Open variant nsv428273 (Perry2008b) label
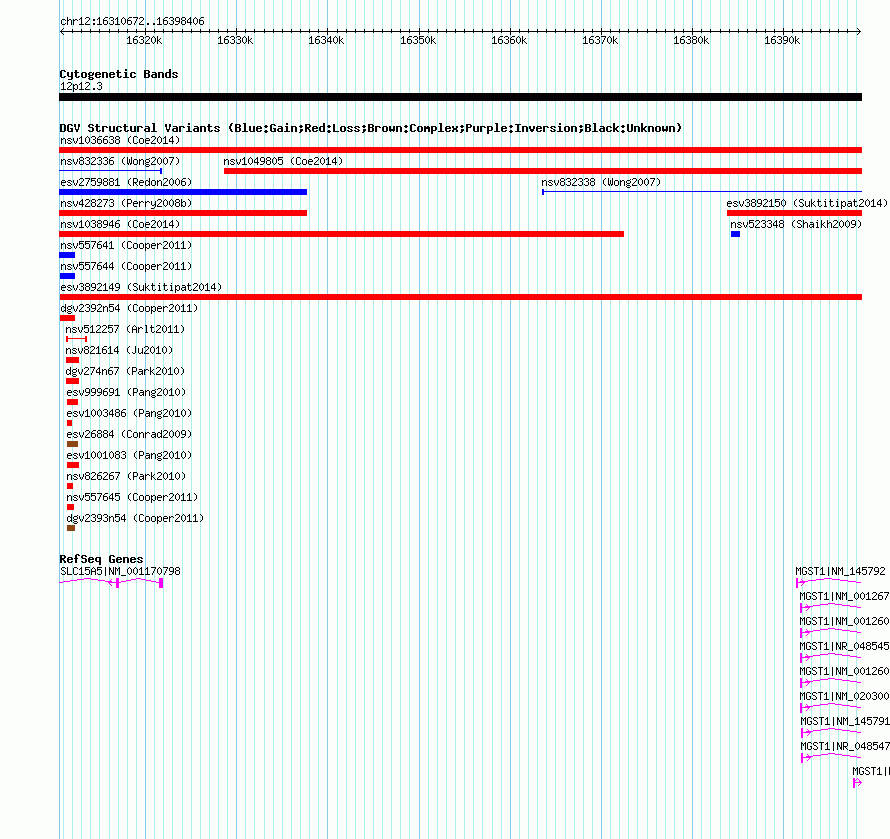Screen dimensions: 890x839 tap(126, 203)
